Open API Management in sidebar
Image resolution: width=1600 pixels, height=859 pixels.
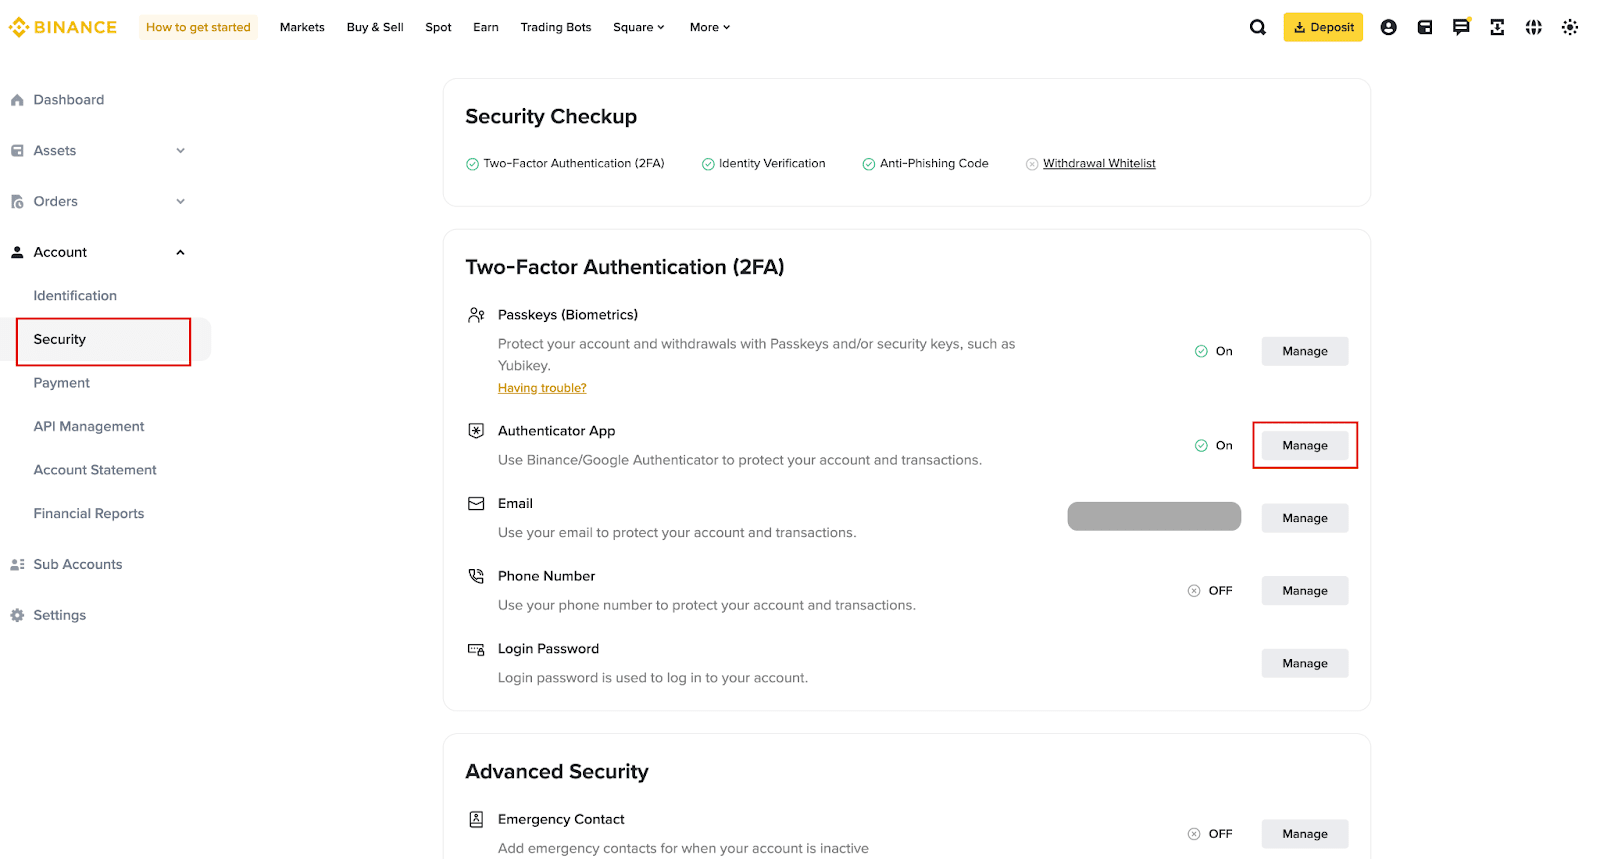89,427
